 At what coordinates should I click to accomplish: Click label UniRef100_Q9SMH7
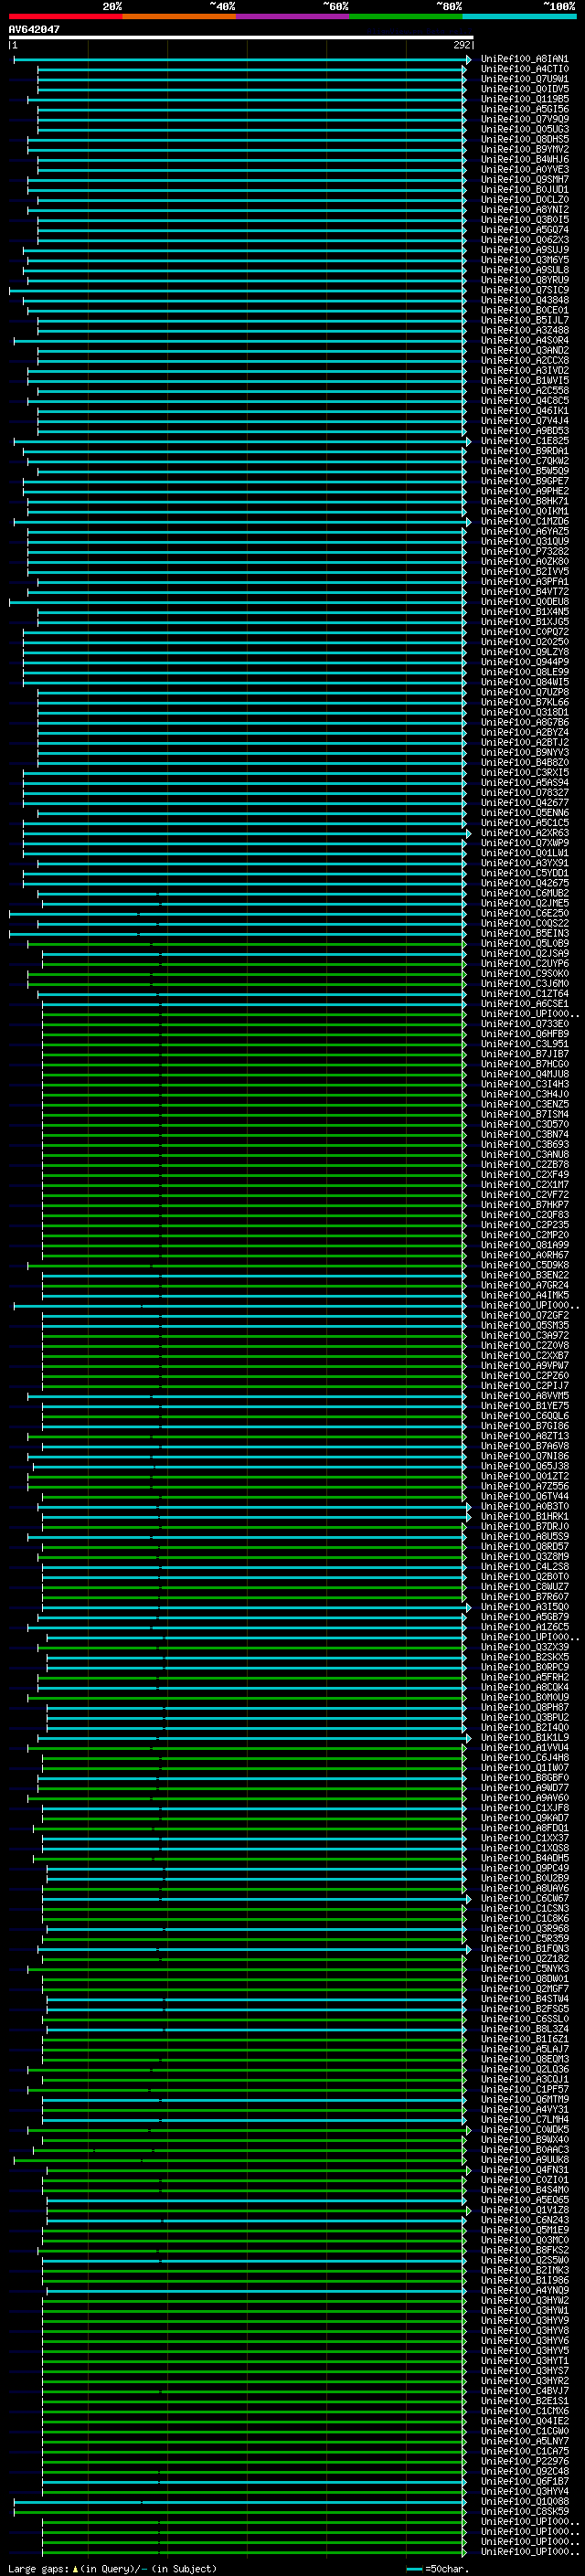(x=524, y=179)
